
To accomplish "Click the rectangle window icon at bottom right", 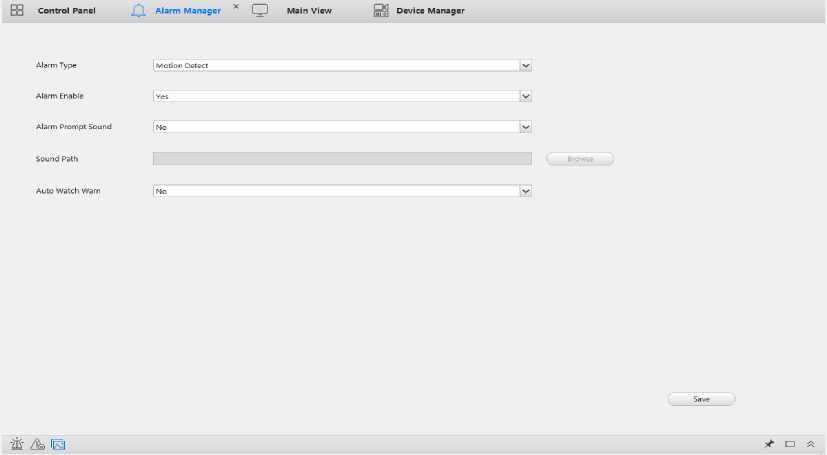I will 790,443.
